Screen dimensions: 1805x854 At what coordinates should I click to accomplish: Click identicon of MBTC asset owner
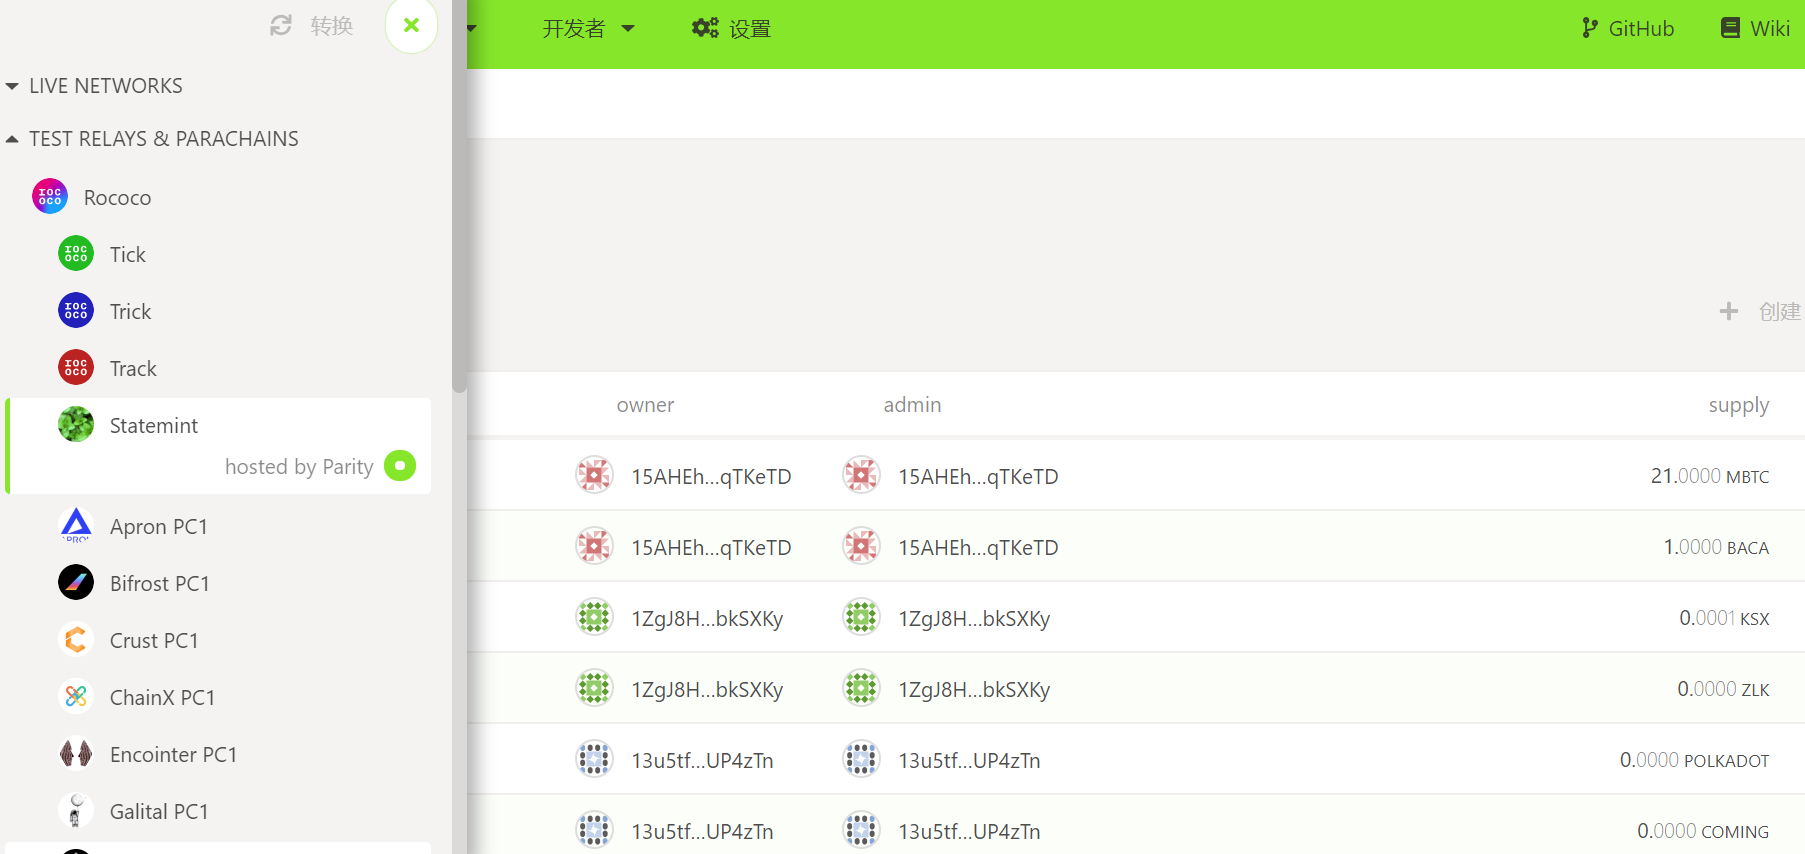[594, 476]
